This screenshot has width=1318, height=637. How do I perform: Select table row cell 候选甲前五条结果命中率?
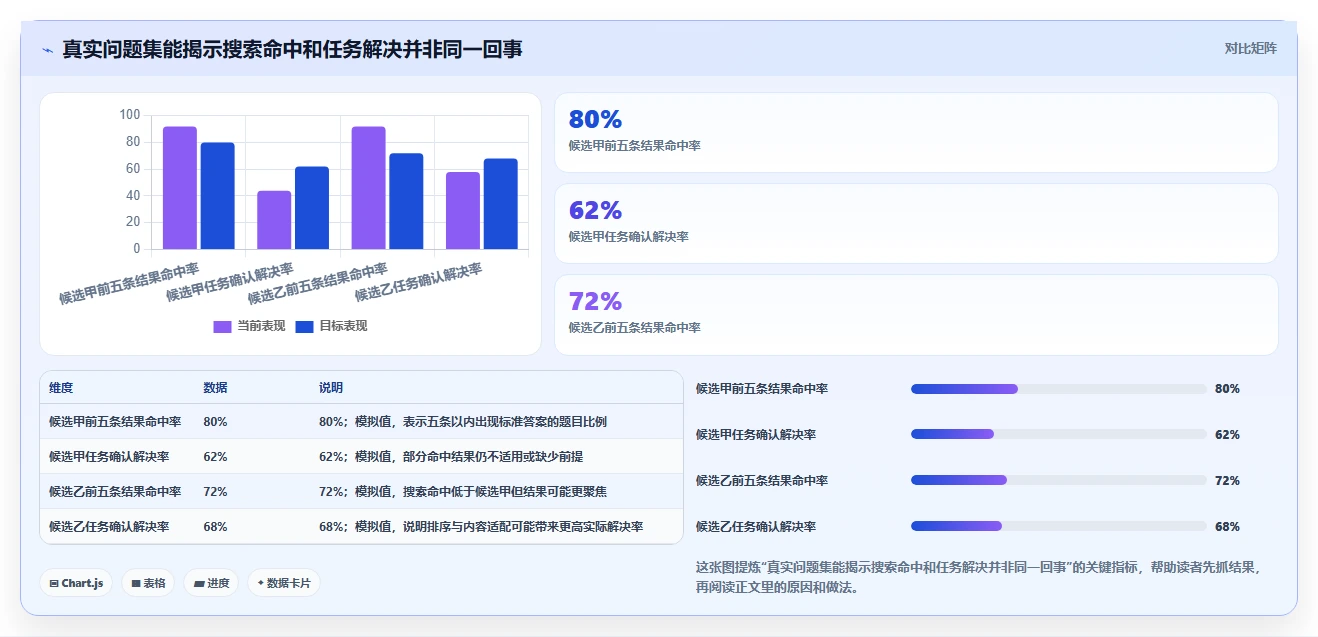point(115,422)
